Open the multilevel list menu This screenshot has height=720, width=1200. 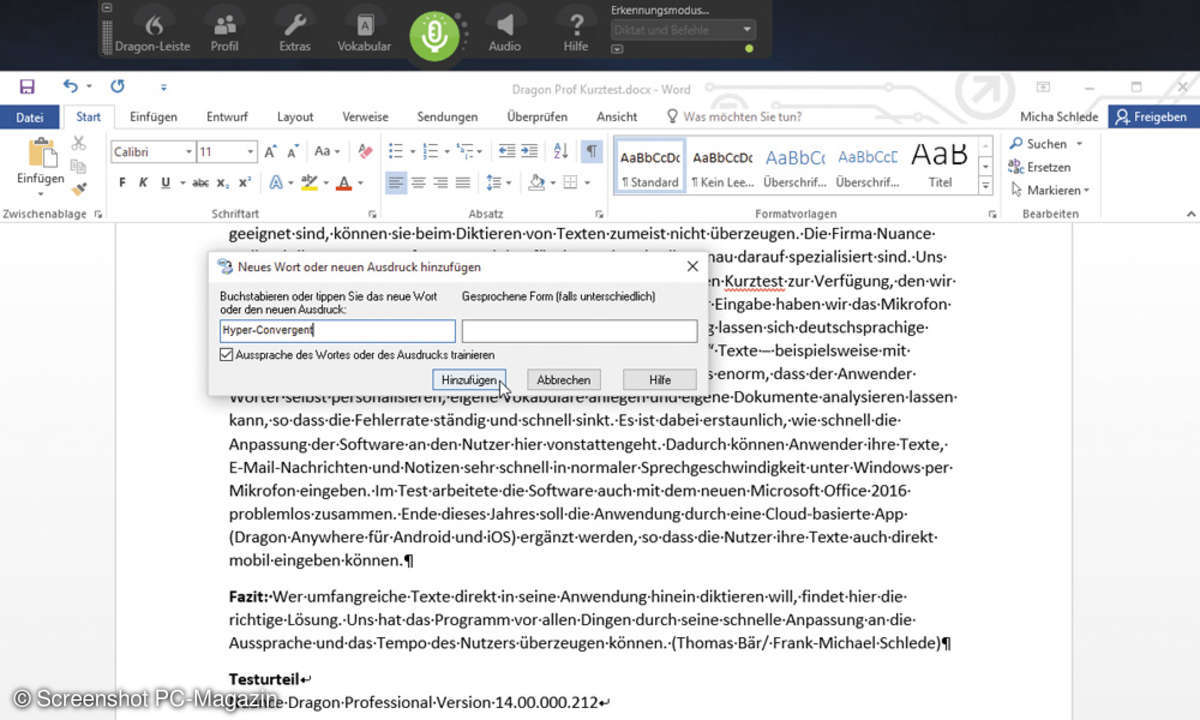(467, 152)
